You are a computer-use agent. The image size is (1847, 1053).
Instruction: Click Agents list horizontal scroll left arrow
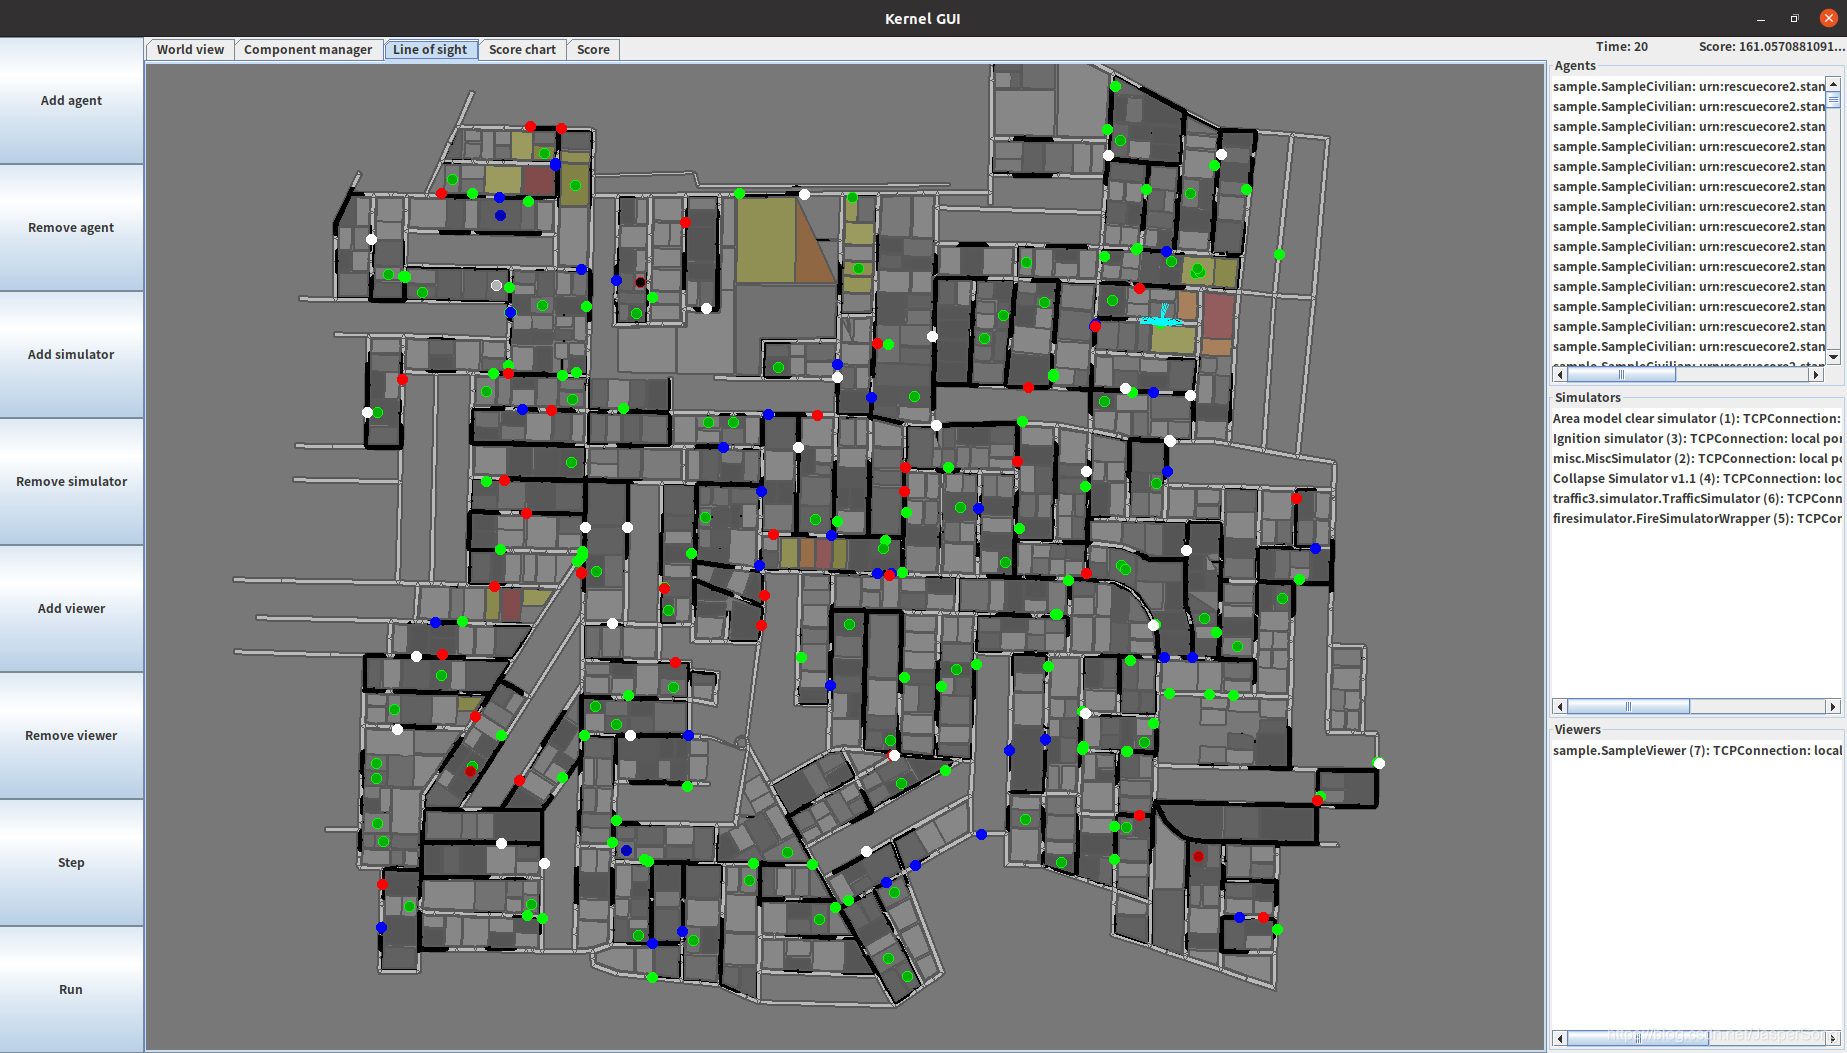[x=1560, y=375]
